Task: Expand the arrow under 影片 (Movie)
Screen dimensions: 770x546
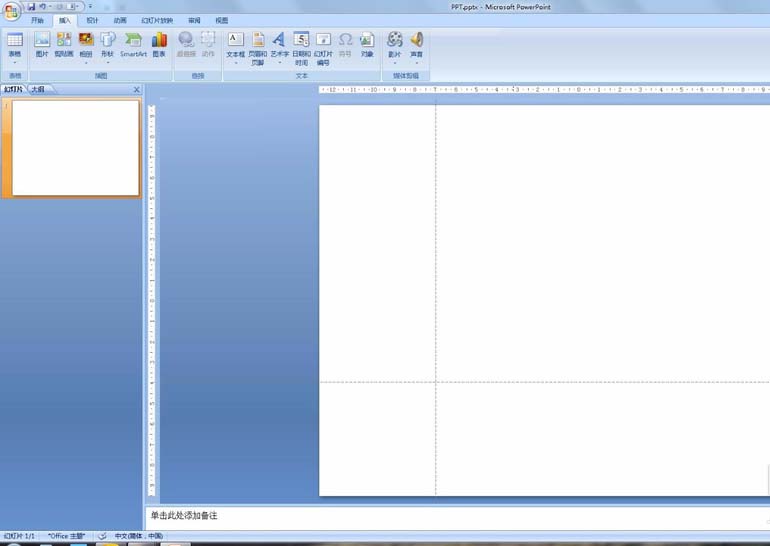Action: [395, 63]
